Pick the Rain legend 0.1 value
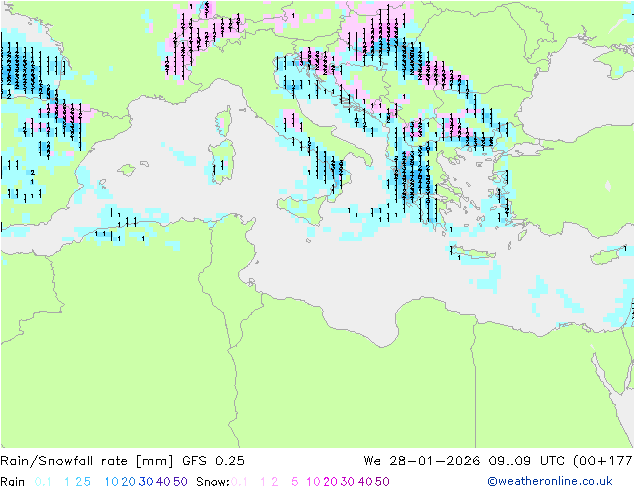The image size is (634, 490). [x=43, y=482]
